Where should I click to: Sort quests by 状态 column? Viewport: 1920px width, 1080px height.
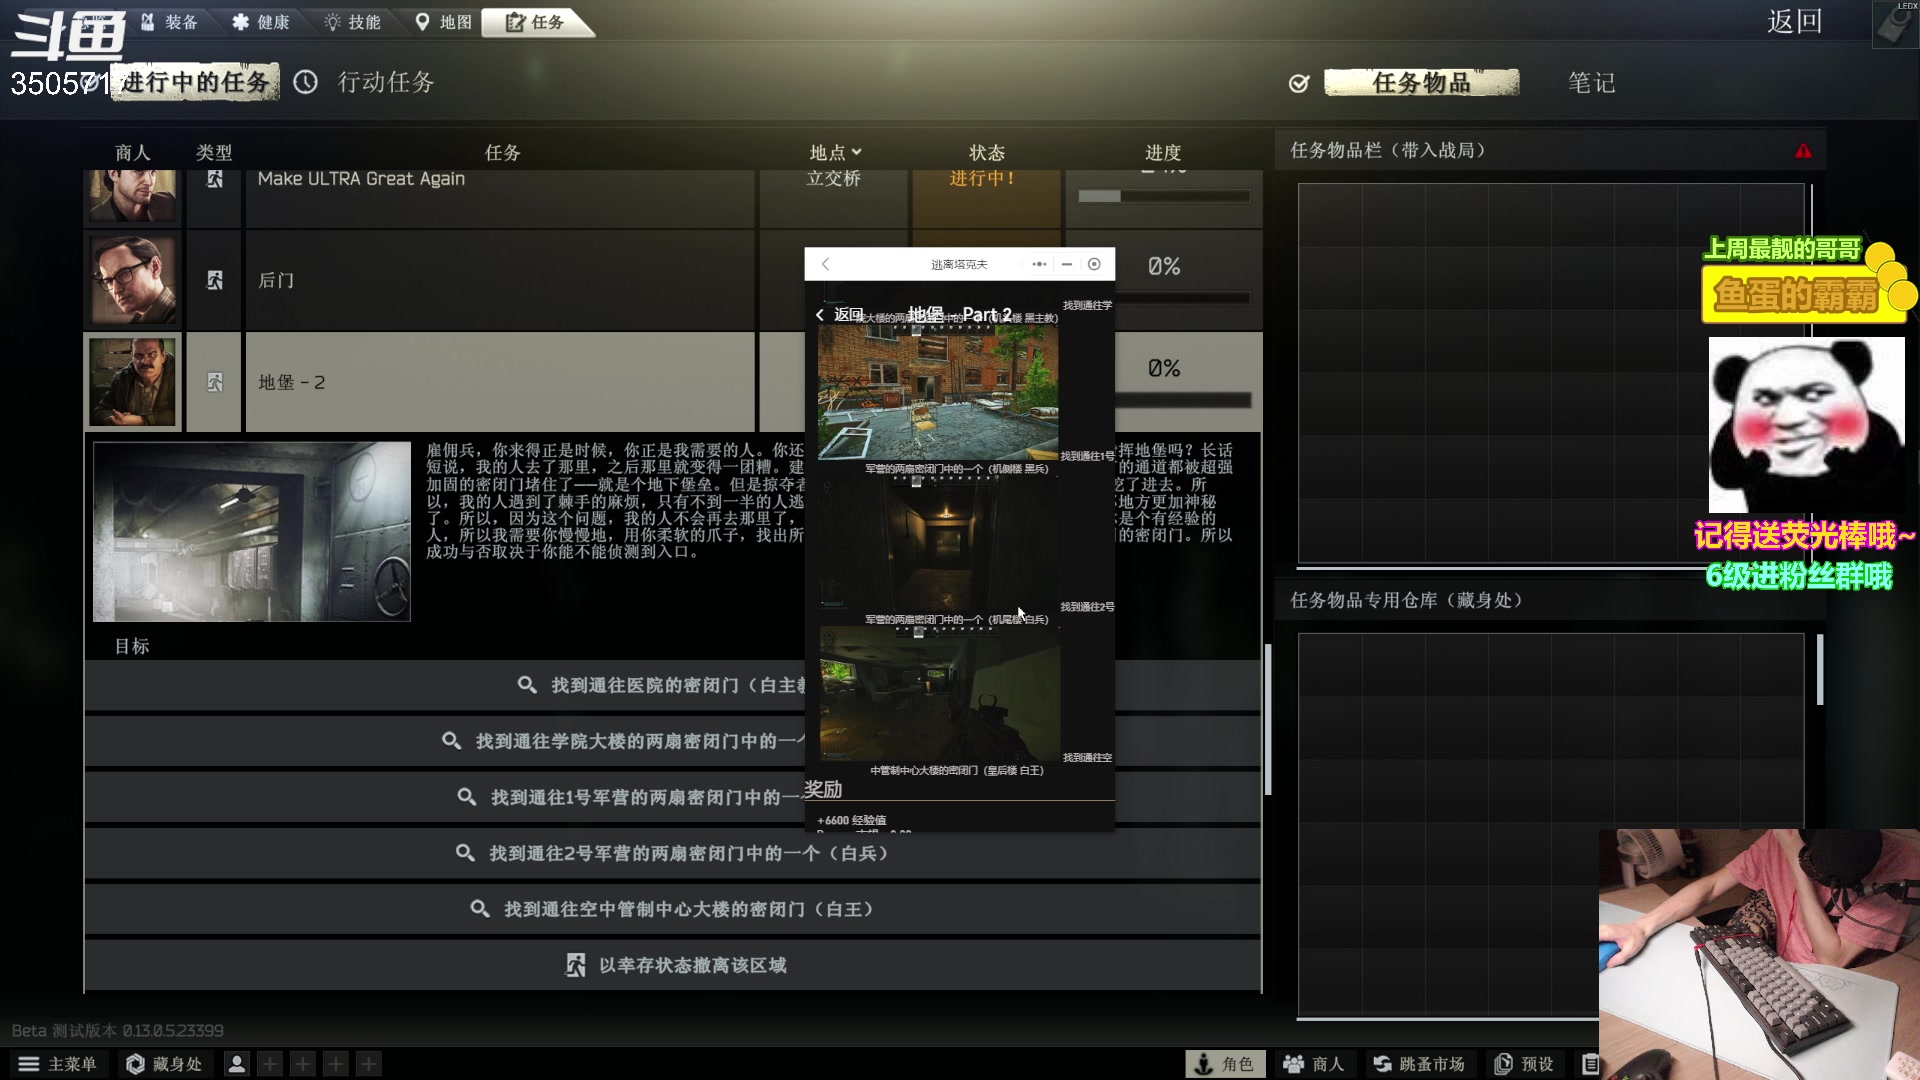click(x=986, y=152)
